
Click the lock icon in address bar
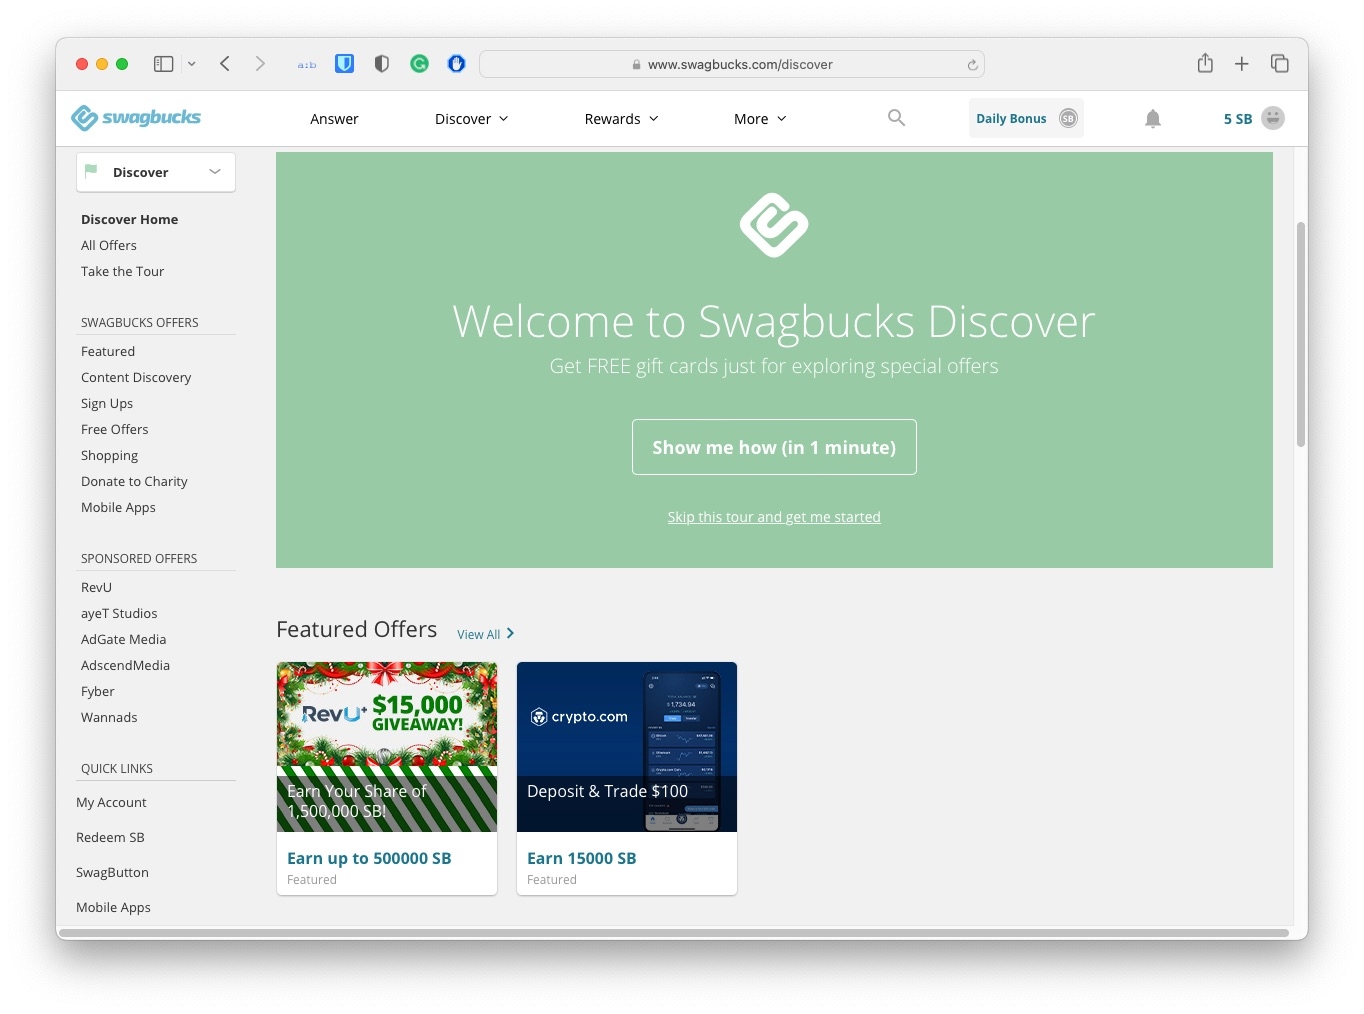coord(636,65)
